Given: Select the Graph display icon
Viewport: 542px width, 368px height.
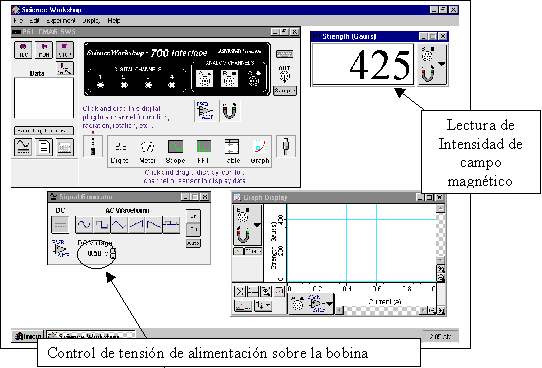Looking at the screenshot, I should (x=260, y=151).
